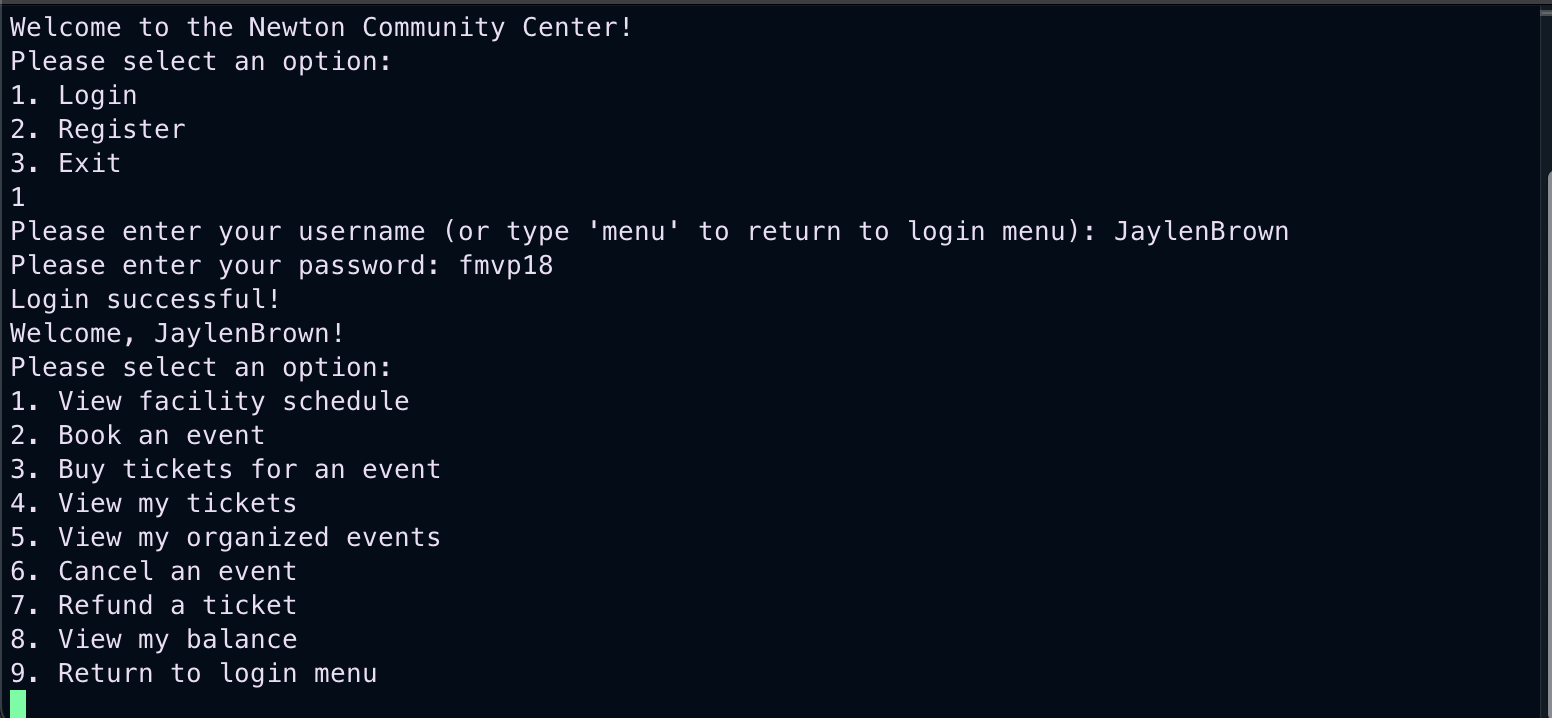Click the "Welcome, JaylenBrown!" greeting line
This screenshot has height=718, width=1552.
178,334
